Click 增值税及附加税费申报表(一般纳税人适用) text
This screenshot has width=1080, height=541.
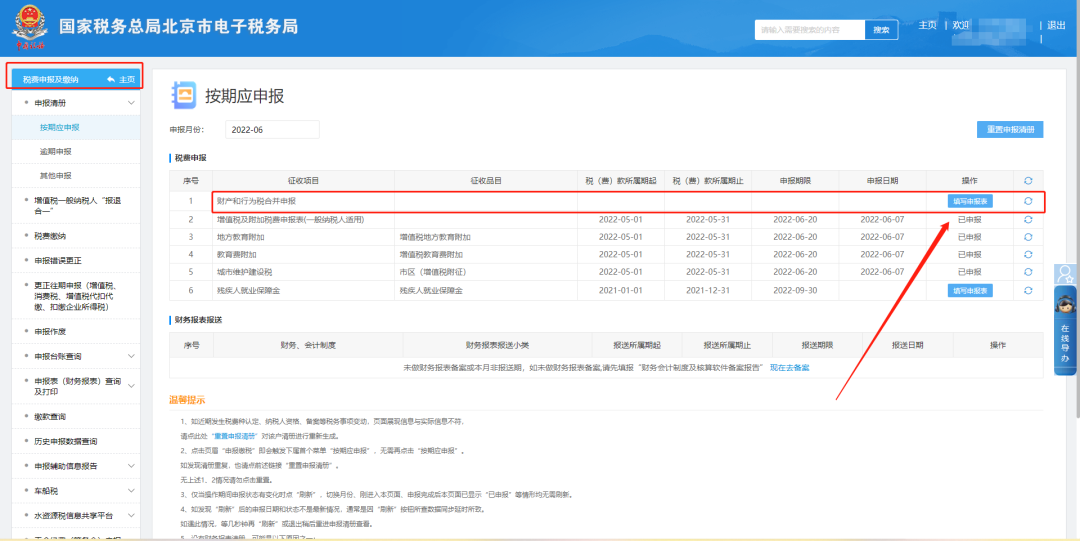pos(290,219)
